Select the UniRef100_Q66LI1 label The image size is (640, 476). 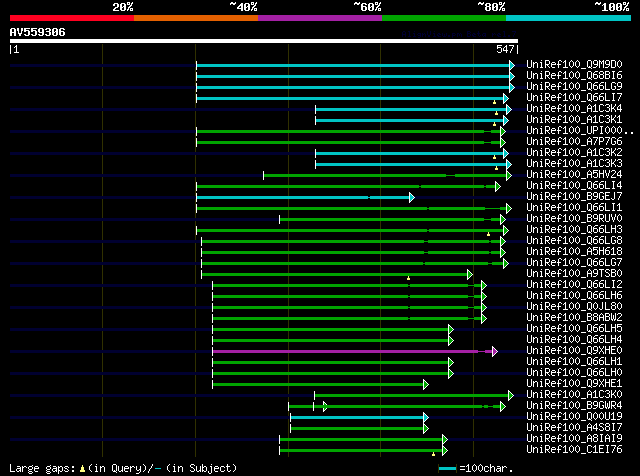[x=574, y=208]
